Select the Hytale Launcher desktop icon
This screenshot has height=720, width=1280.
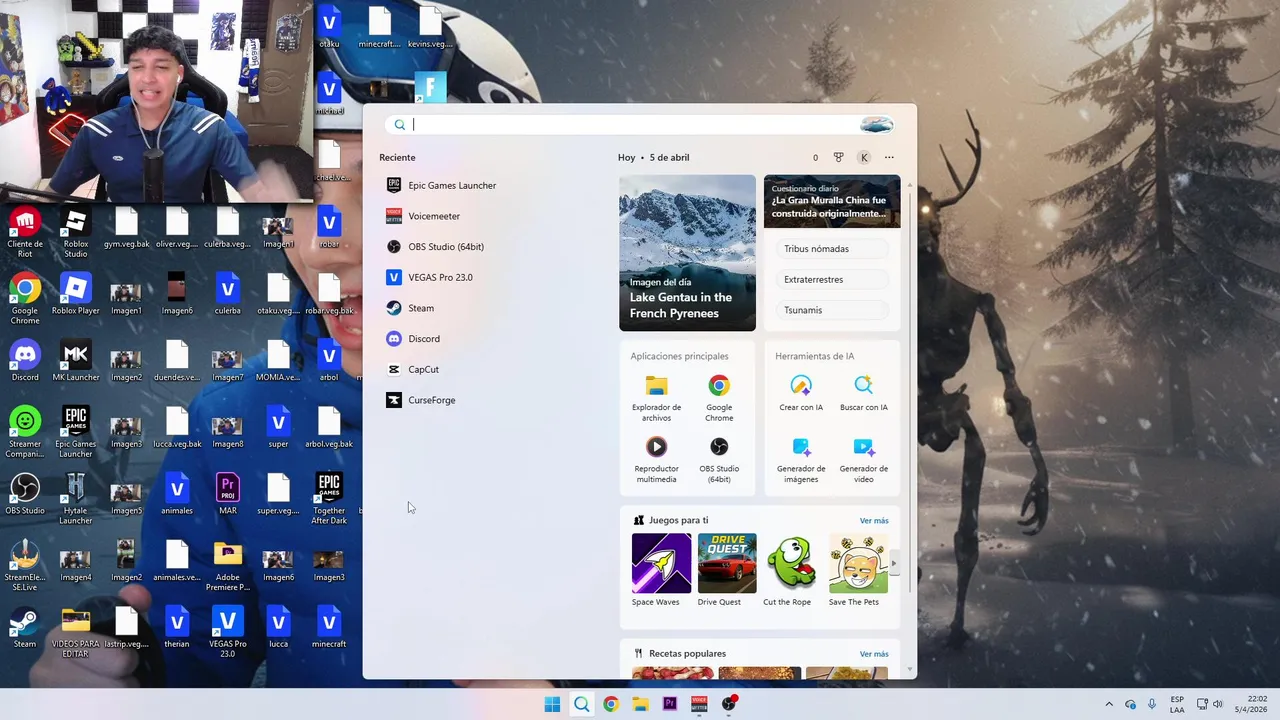pos(76,499)
